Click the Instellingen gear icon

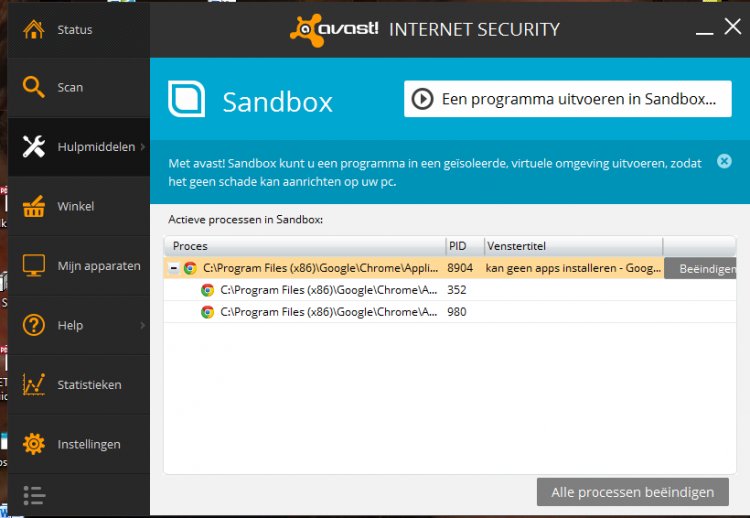(x=33, y=444)
